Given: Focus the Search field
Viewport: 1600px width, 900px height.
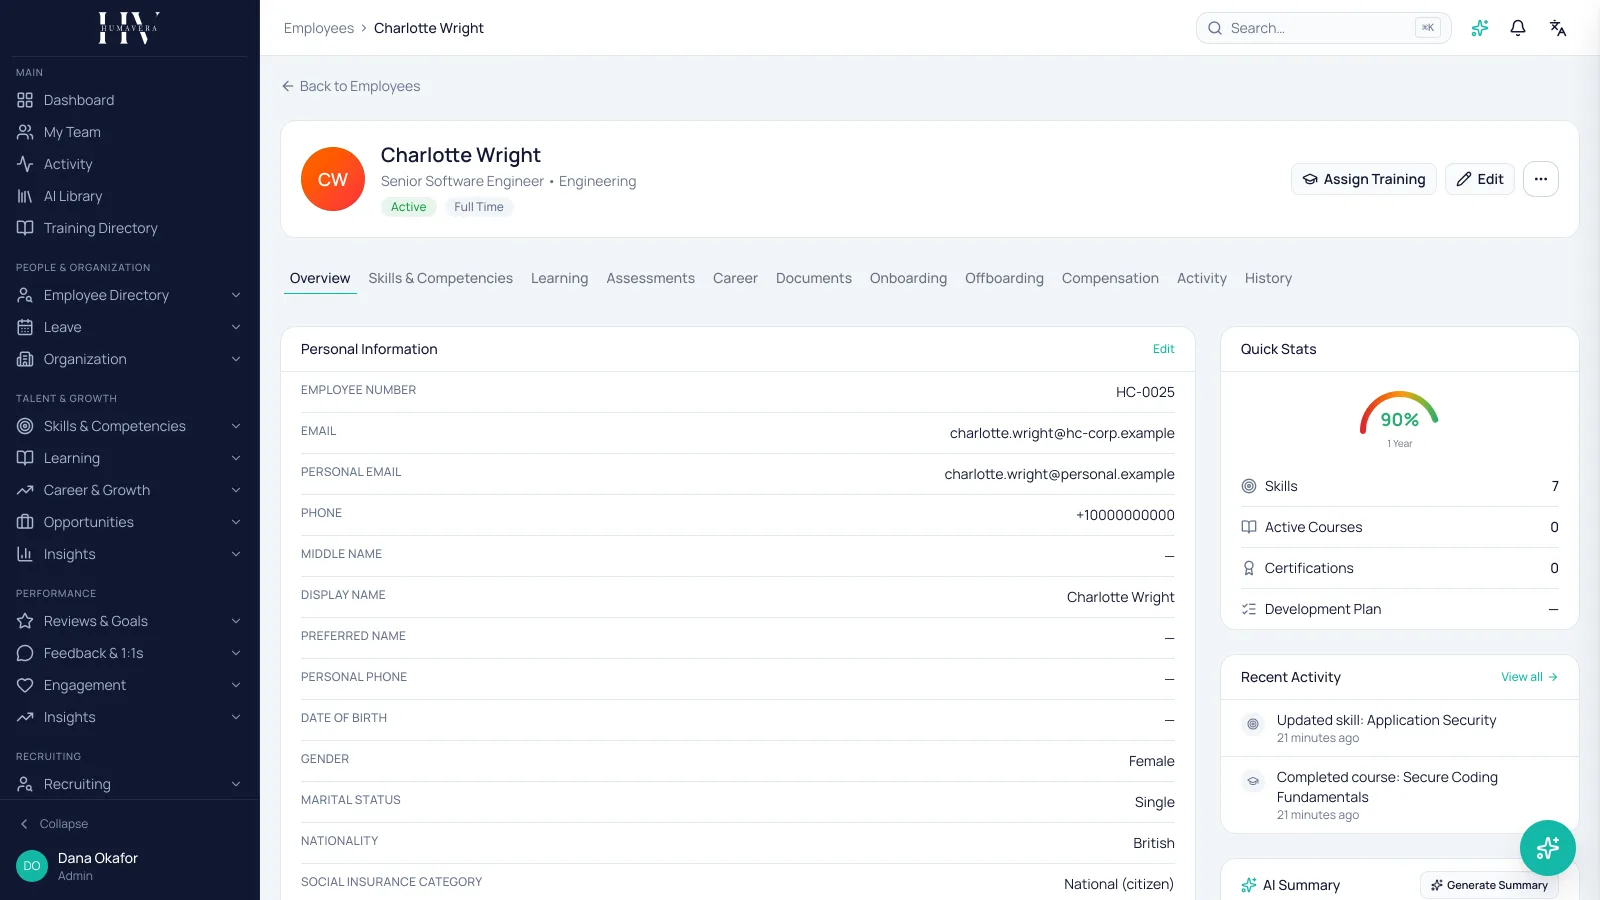Looking at the screenshot, I should [x=1323, y=28].
